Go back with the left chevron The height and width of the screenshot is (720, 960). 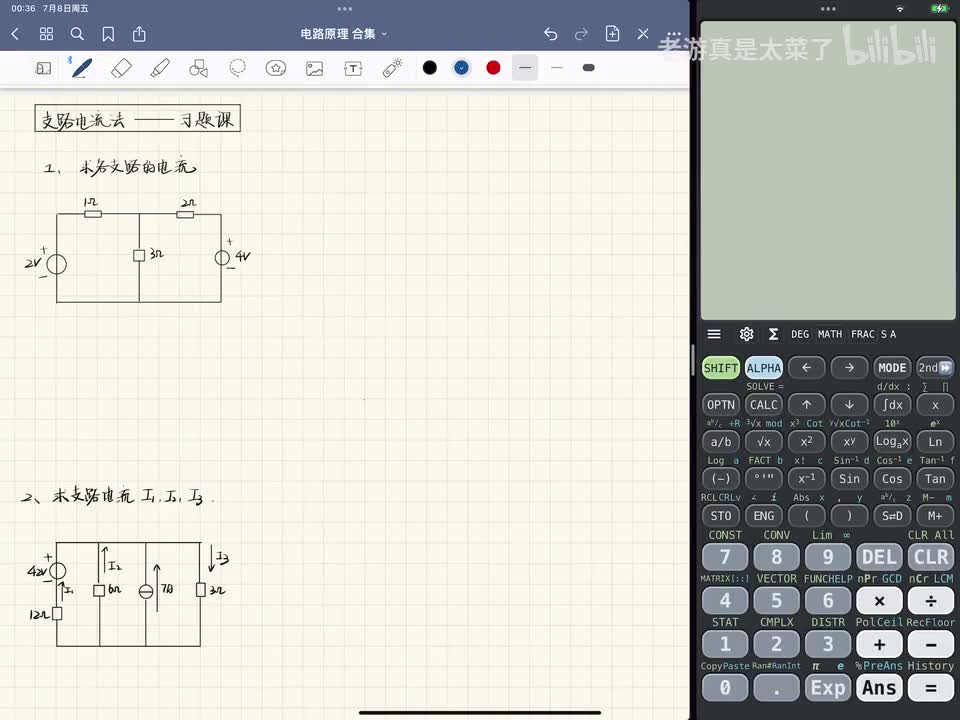pyautogui.click(x=15, y=34)
